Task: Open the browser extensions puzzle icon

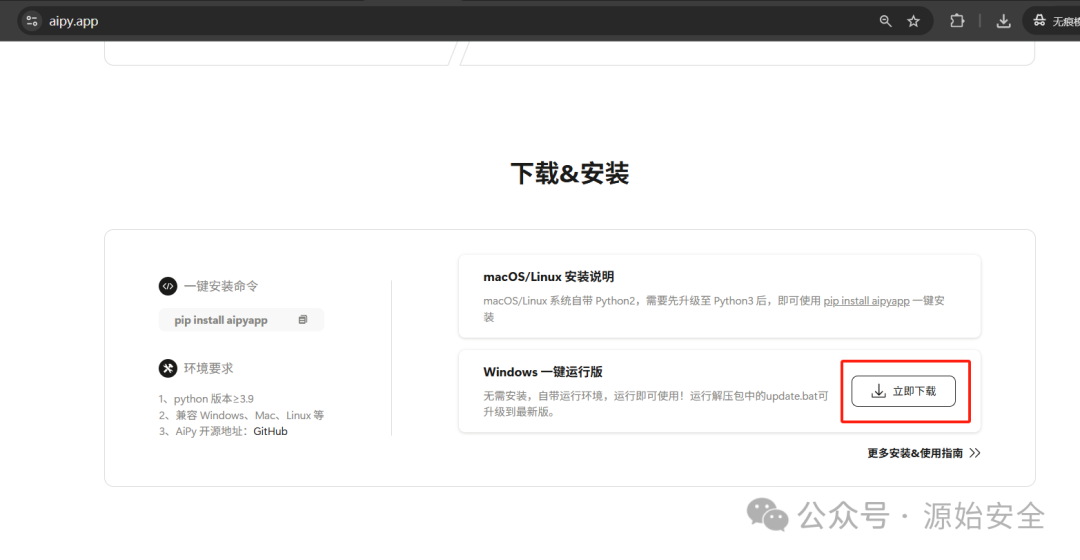Action: [957, 21]
